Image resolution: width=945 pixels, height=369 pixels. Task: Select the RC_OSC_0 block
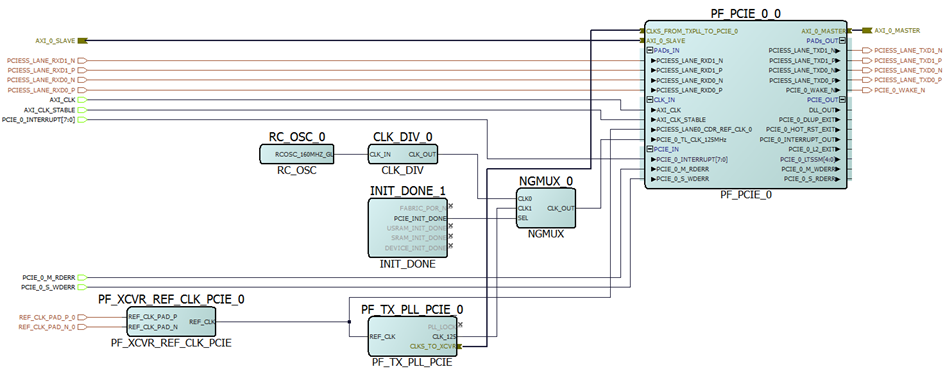click(x=297, y=154)
